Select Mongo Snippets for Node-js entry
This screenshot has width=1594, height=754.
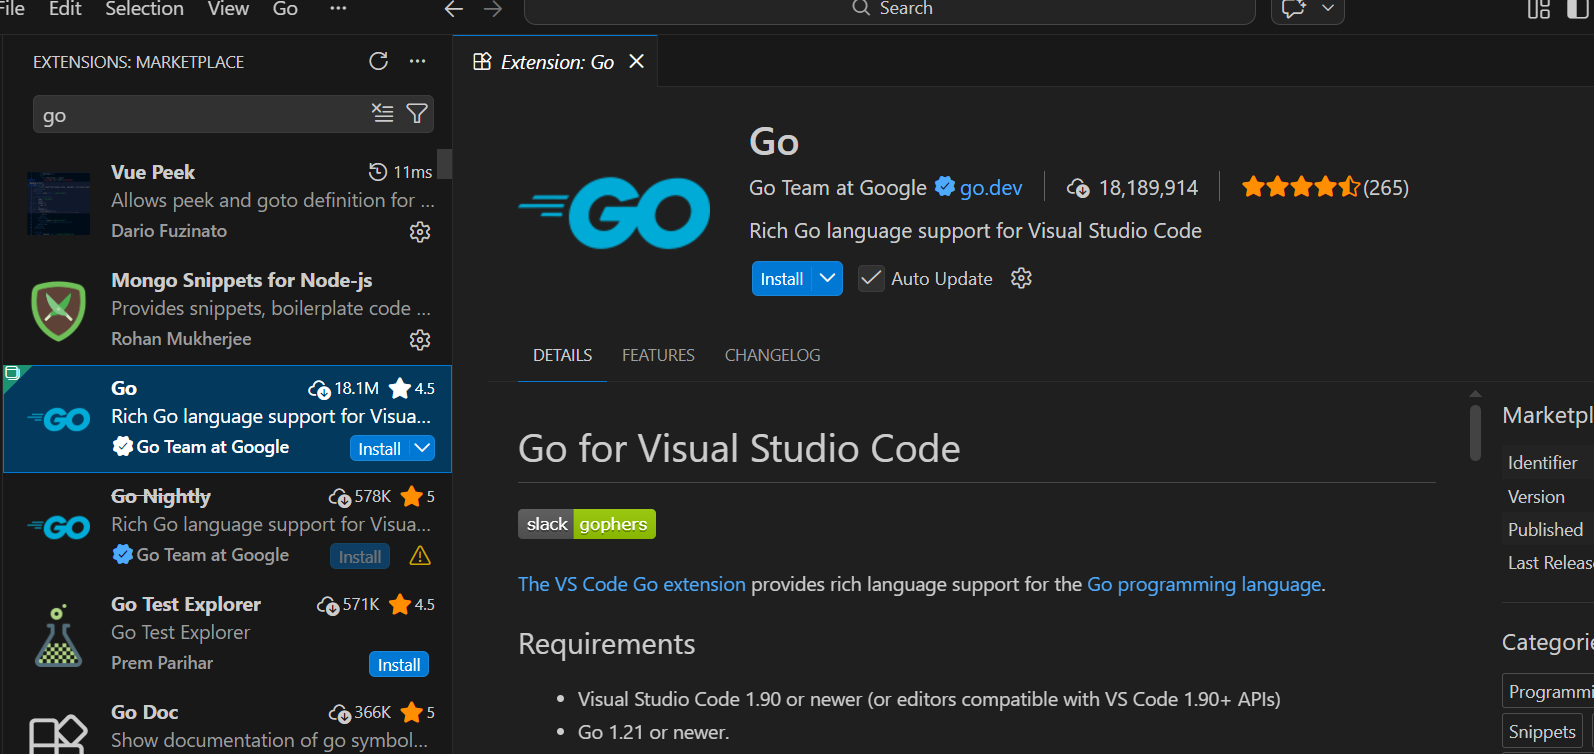click(226, 311)
